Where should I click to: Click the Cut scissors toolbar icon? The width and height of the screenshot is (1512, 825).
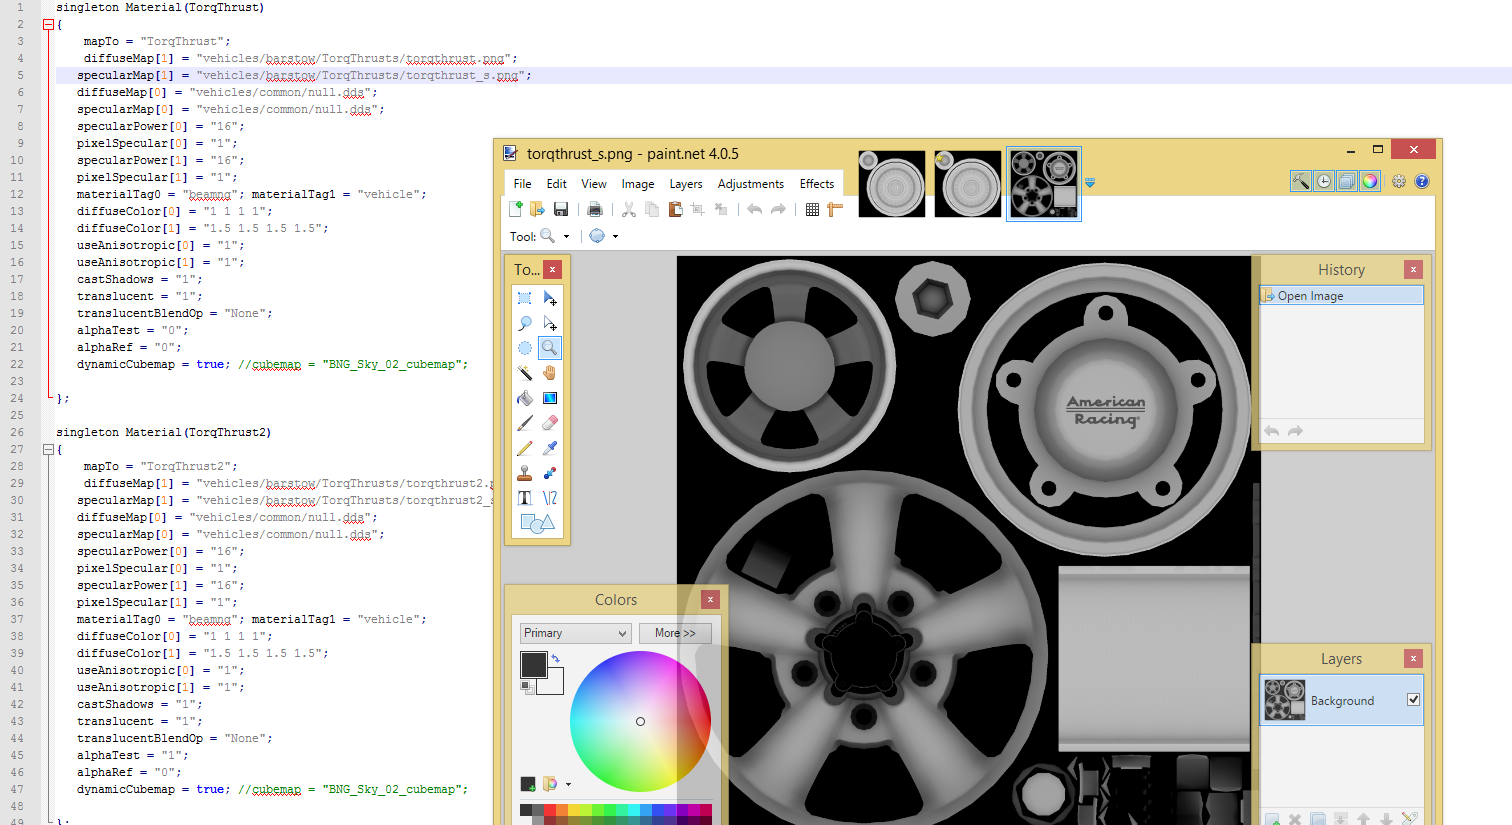[629, 209]
